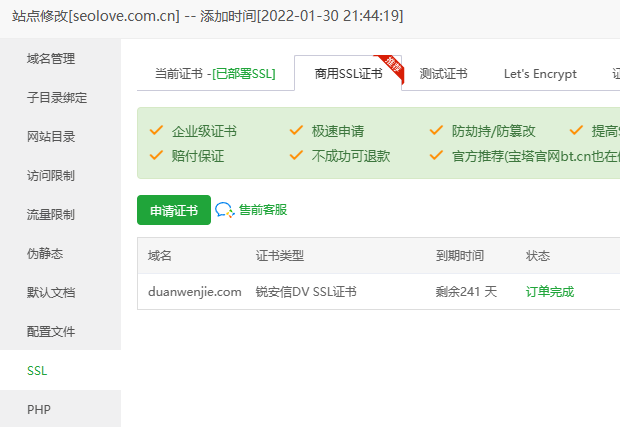Click the checkmark beside 防劫持/防篡改
620x427 pixels.
(x=436, y=130)
